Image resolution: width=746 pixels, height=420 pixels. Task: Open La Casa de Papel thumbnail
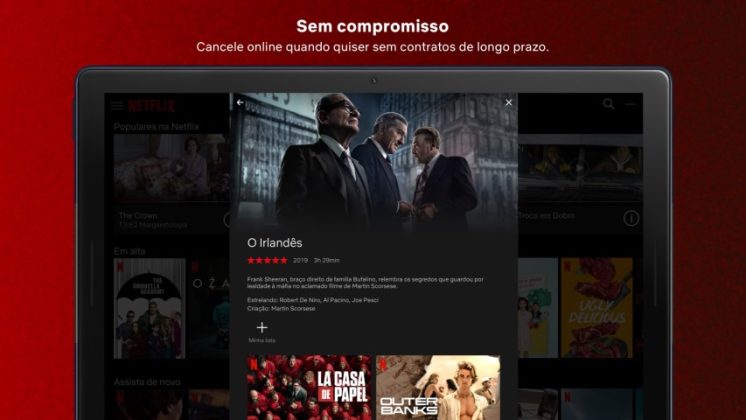[309, 387]
